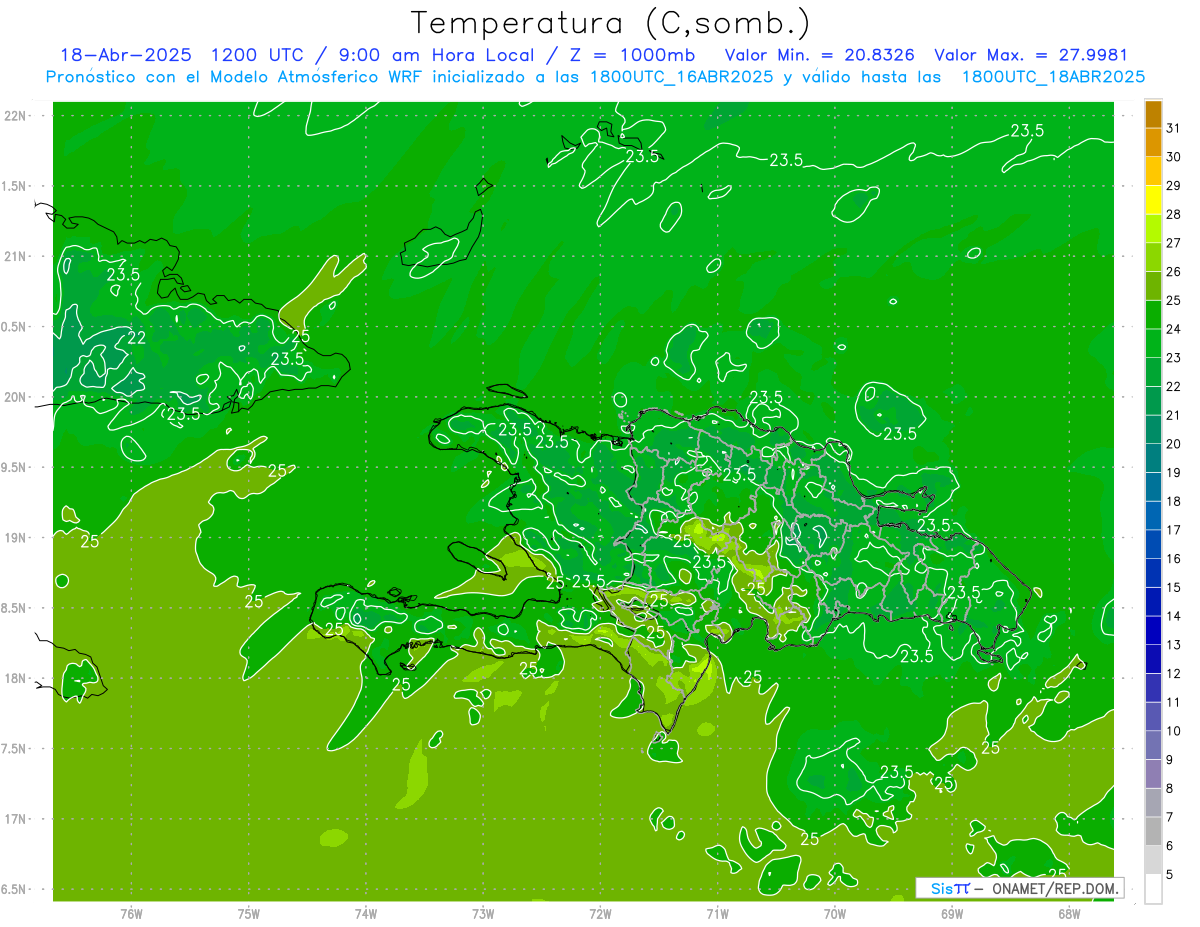Click the '75W' longitude axis label
Viewport: 1200px width, 927px height.
(x=249, y=913)
